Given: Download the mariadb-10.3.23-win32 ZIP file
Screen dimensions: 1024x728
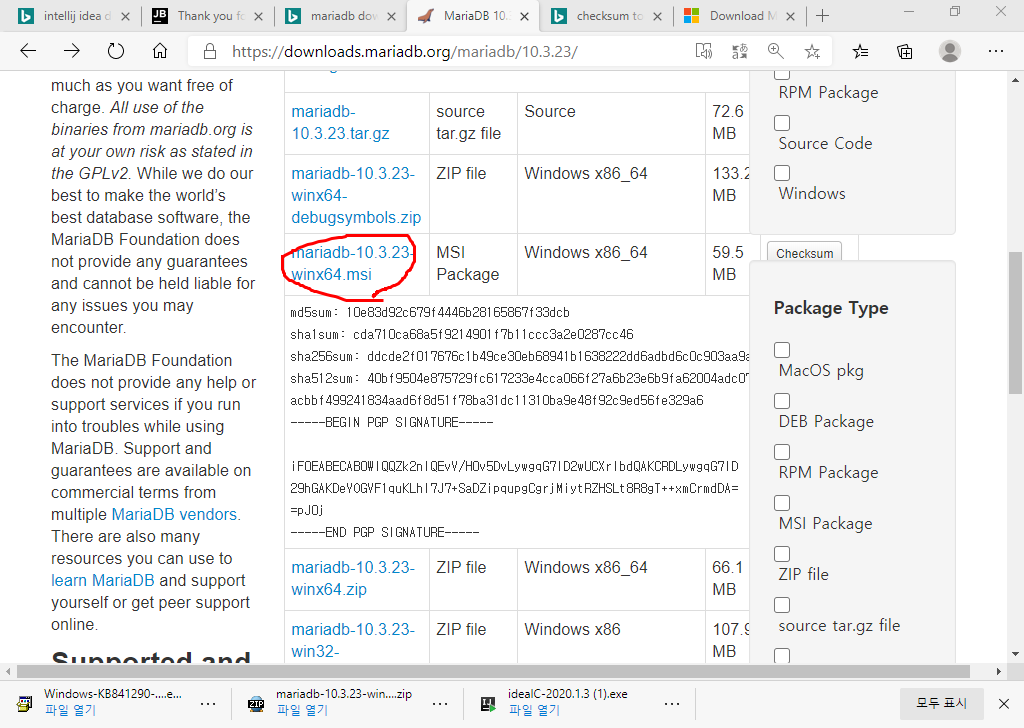Looking at the screenshot, I should click(x=353, y=641).
